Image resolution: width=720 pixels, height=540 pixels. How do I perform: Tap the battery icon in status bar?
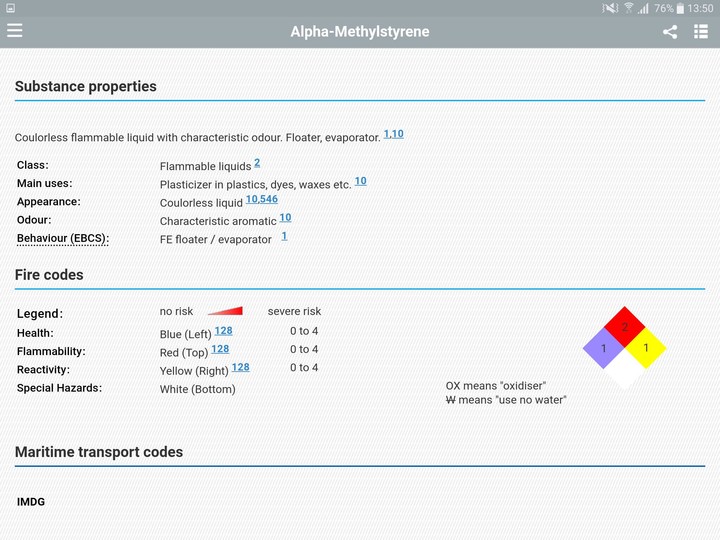click(x=679, y=8)
